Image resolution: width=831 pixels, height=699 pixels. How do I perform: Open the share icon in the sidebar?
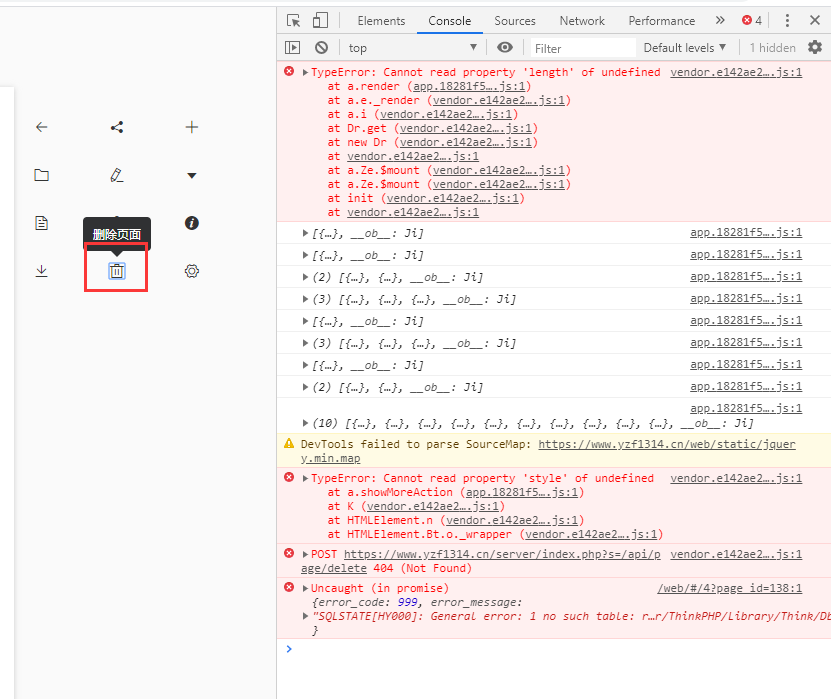click(116, 127)
